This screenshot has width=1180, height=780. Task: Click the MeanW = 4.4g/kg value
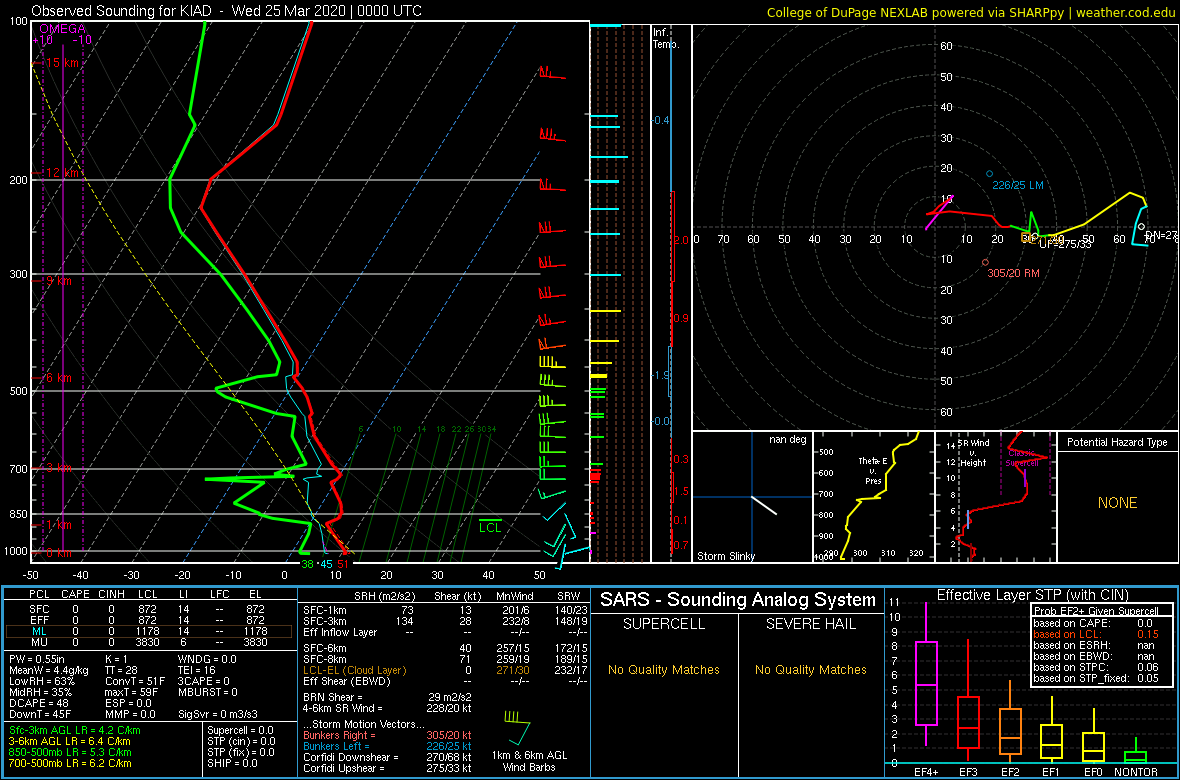pyautogui.click(x=48, y=671)
